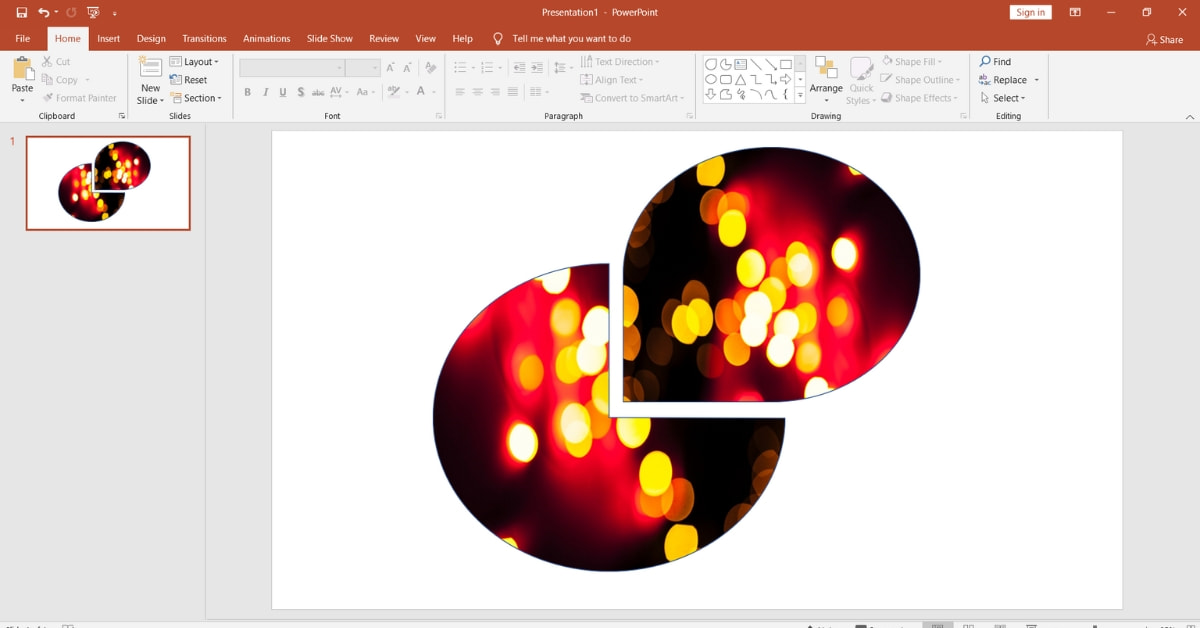
Task: Select the Left Brace shape
Action: (786, 94)
